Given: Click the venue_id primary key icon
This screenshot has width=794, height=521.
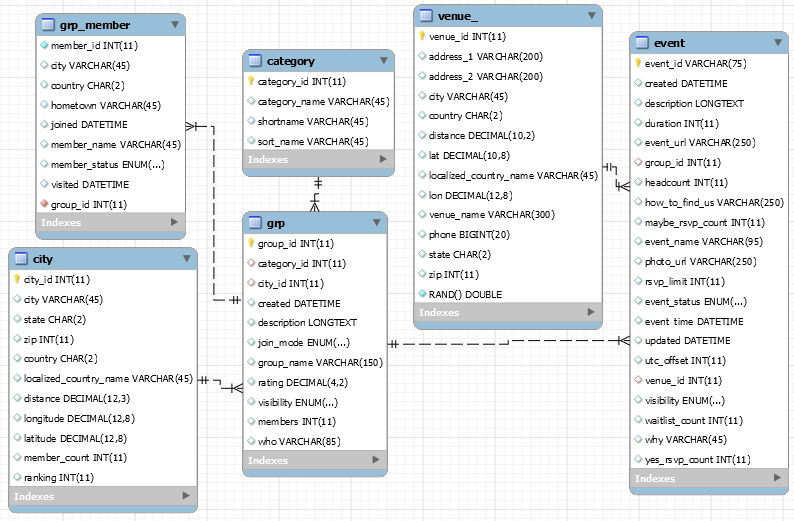Looking at the screenshot, I should click(422, 36).
